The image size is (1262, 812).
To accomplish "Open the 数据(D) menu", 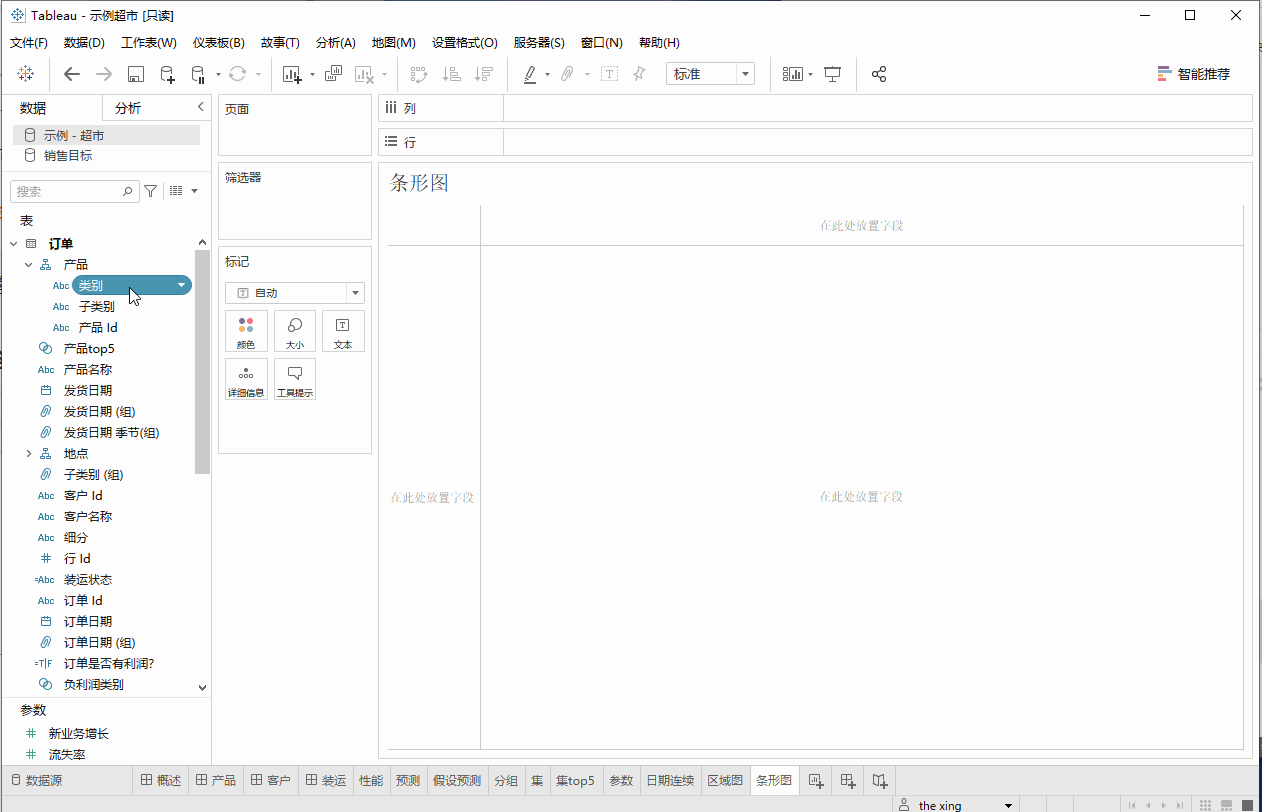I will click(x=84, y=43).
